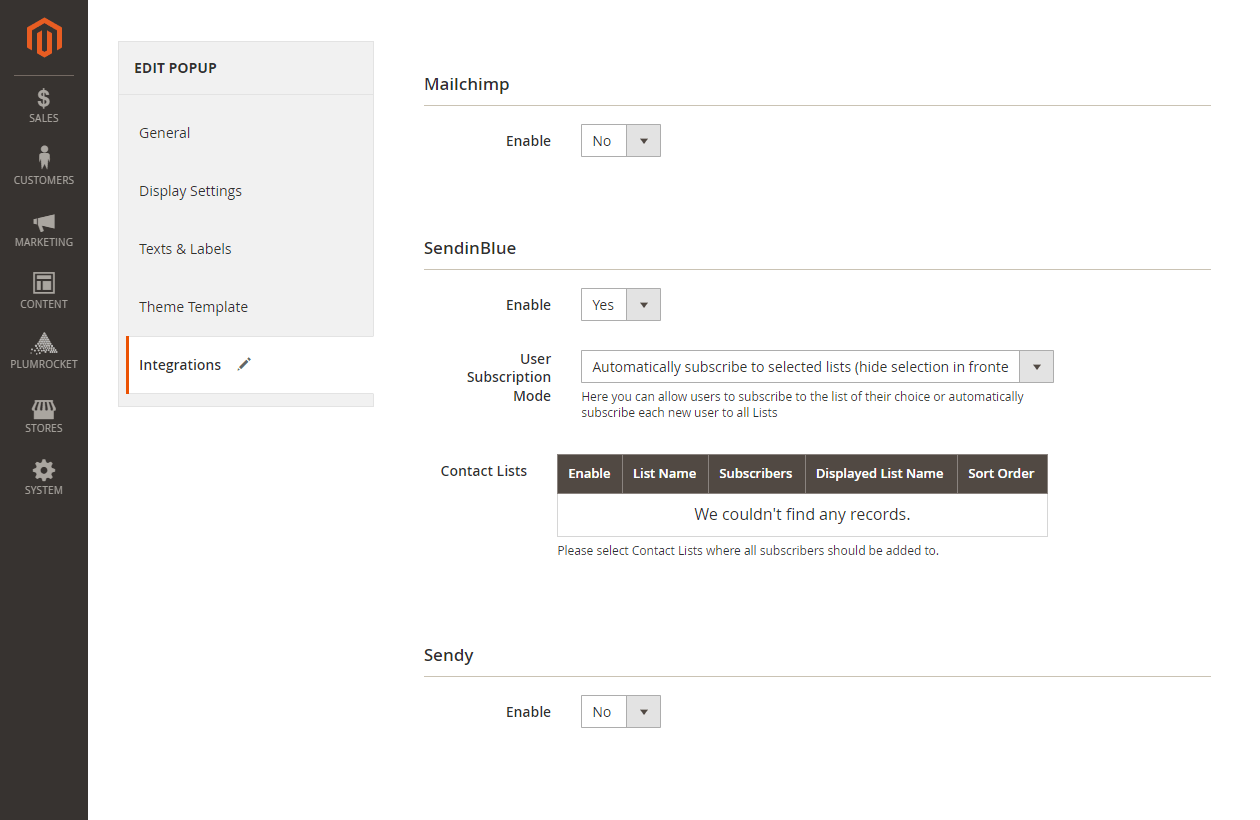Open the System gear icon

point(44,471)
